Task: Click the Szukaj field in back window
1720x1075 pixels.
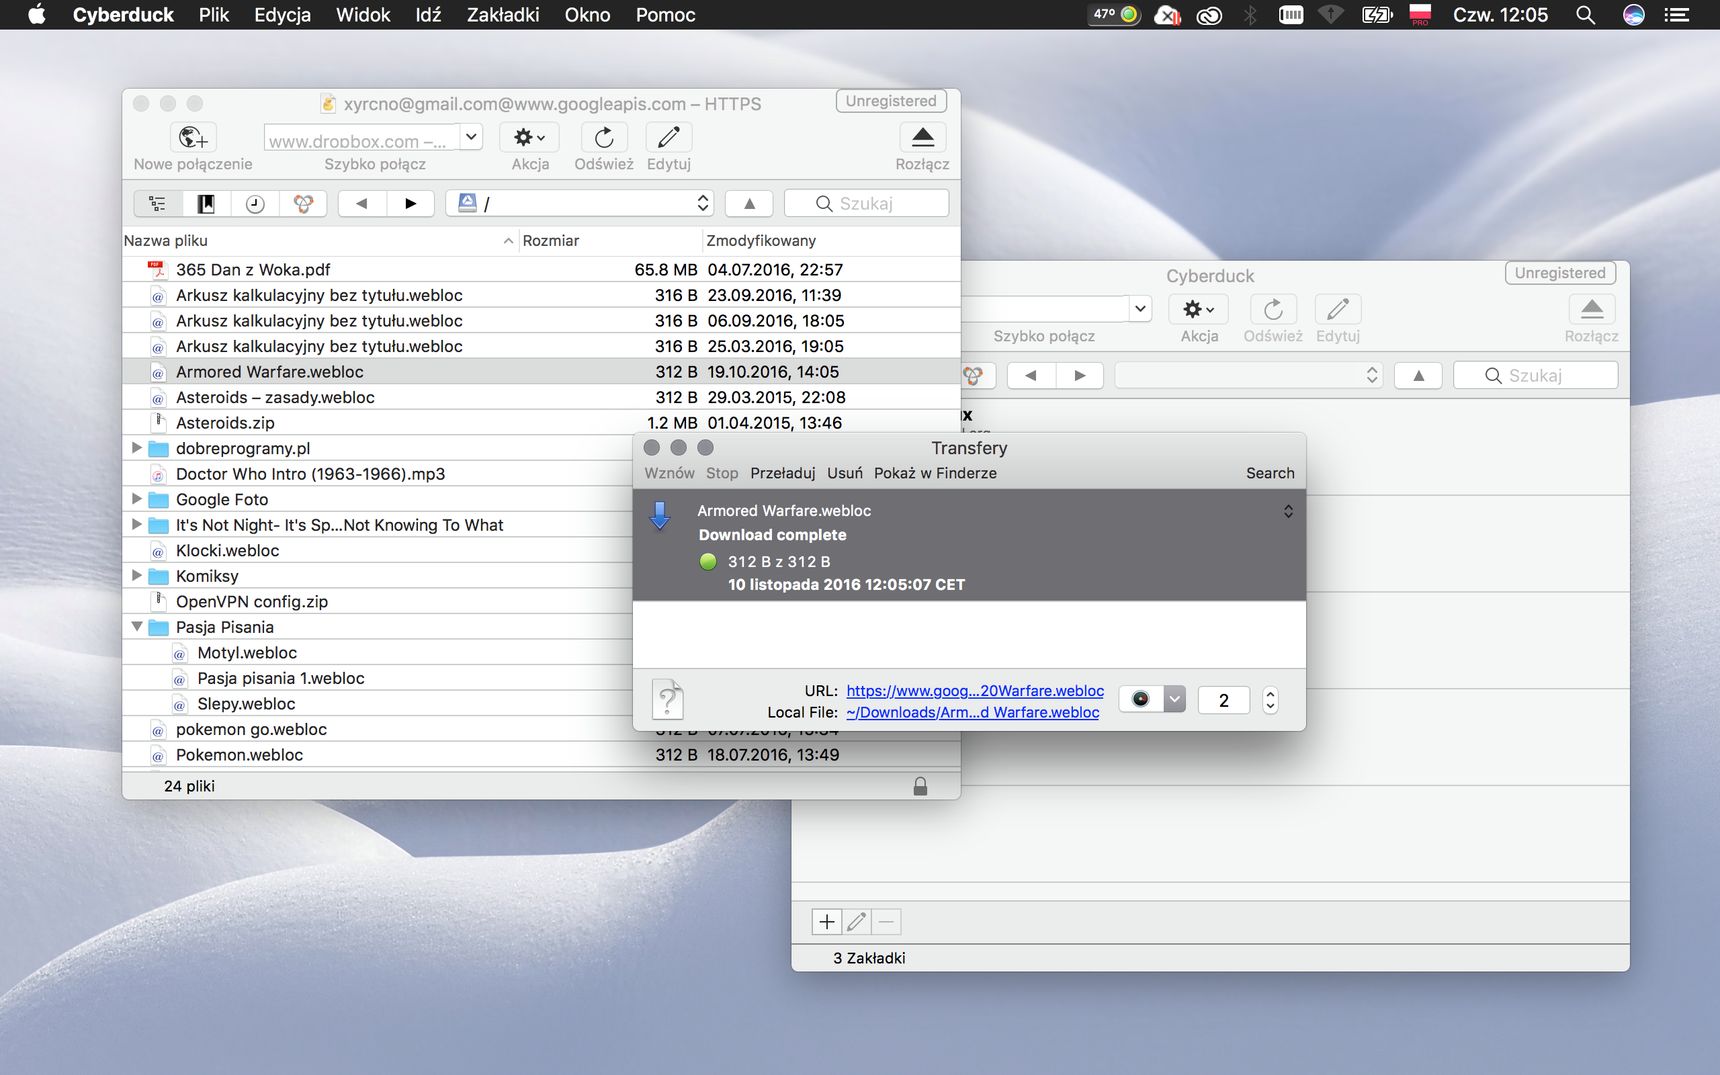Action: pos(1536,376)
